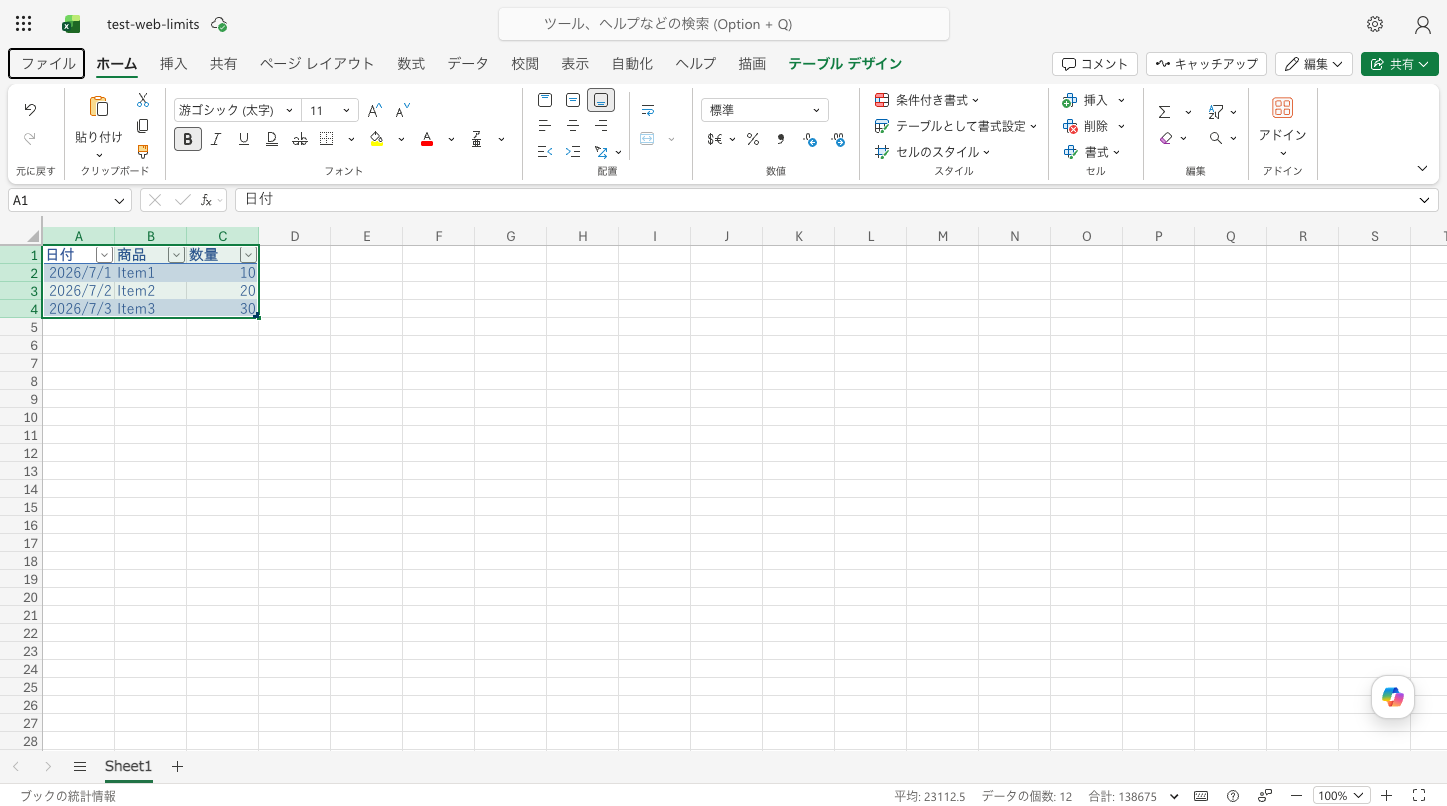Viewport: 1447px width, 806px height.
Task: Click the increase decimal icon
Action: pos(810,139)
